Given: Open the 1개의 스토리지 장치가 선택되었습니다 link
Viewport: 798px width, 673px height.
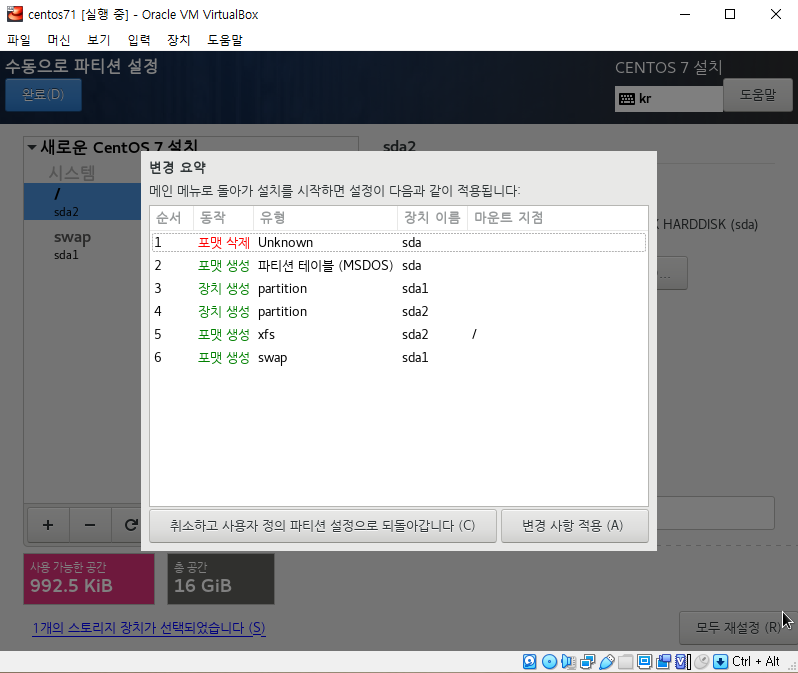Looking at the screenshot, I should (x=149, y=628).
